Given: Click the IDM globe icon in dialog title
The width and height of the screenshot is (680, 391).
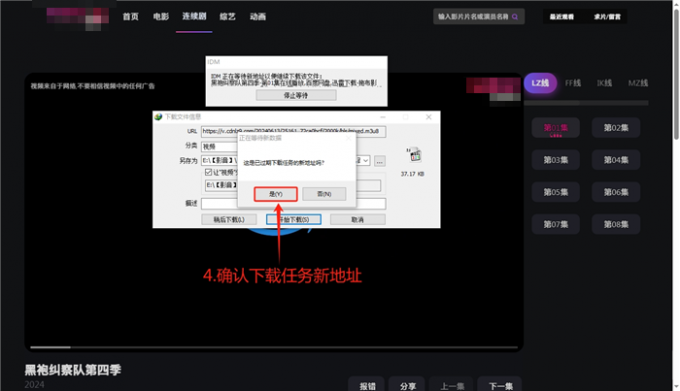Looking at the screenshot, I should coord(158,117).
